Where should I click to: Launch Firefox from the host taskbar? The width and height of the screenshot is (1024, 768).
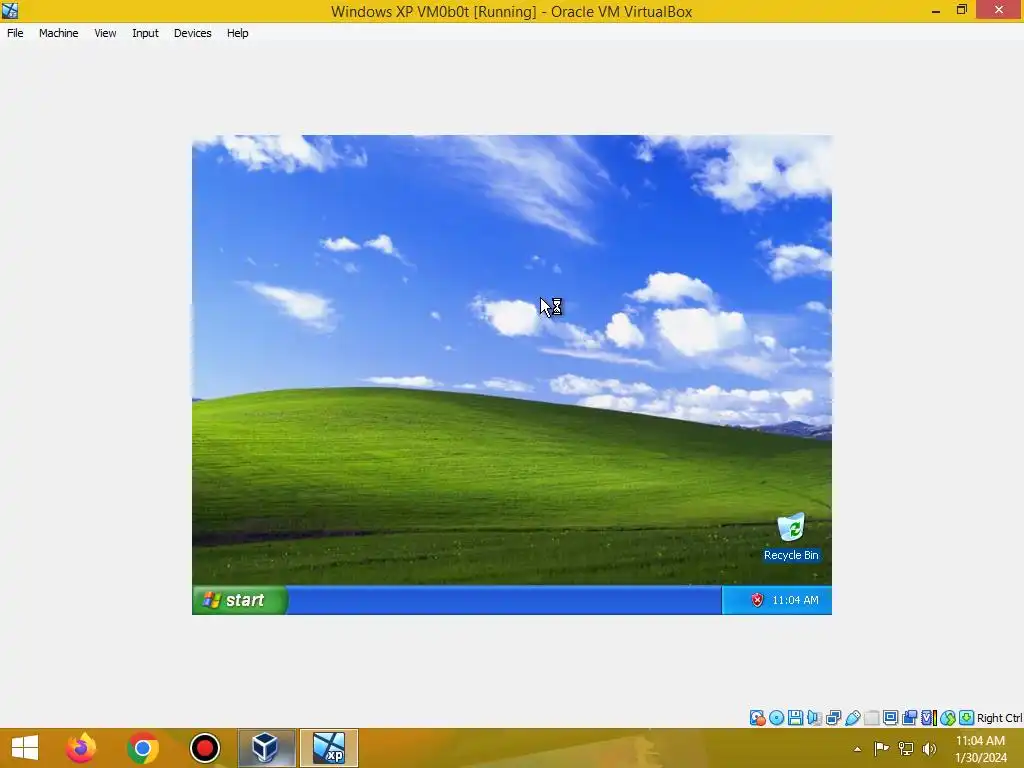(x=81, y=748)
